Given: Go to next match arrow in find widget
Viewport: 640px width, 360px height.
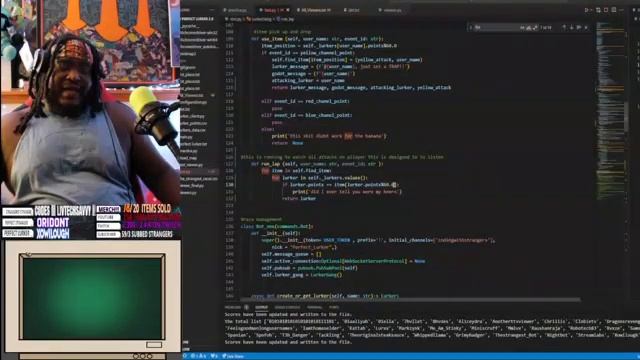Looking at the screenshot, I should tap(571, 27).
